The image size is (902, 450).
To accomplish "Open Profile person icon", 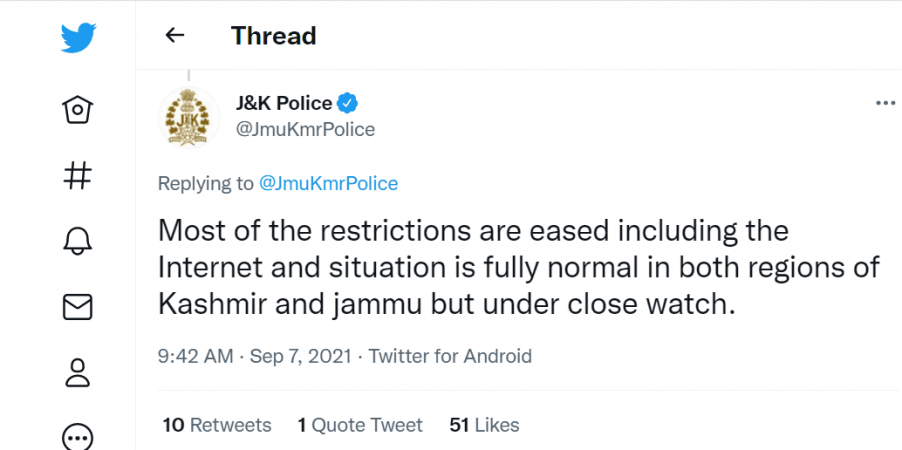I will pos(77,372).
